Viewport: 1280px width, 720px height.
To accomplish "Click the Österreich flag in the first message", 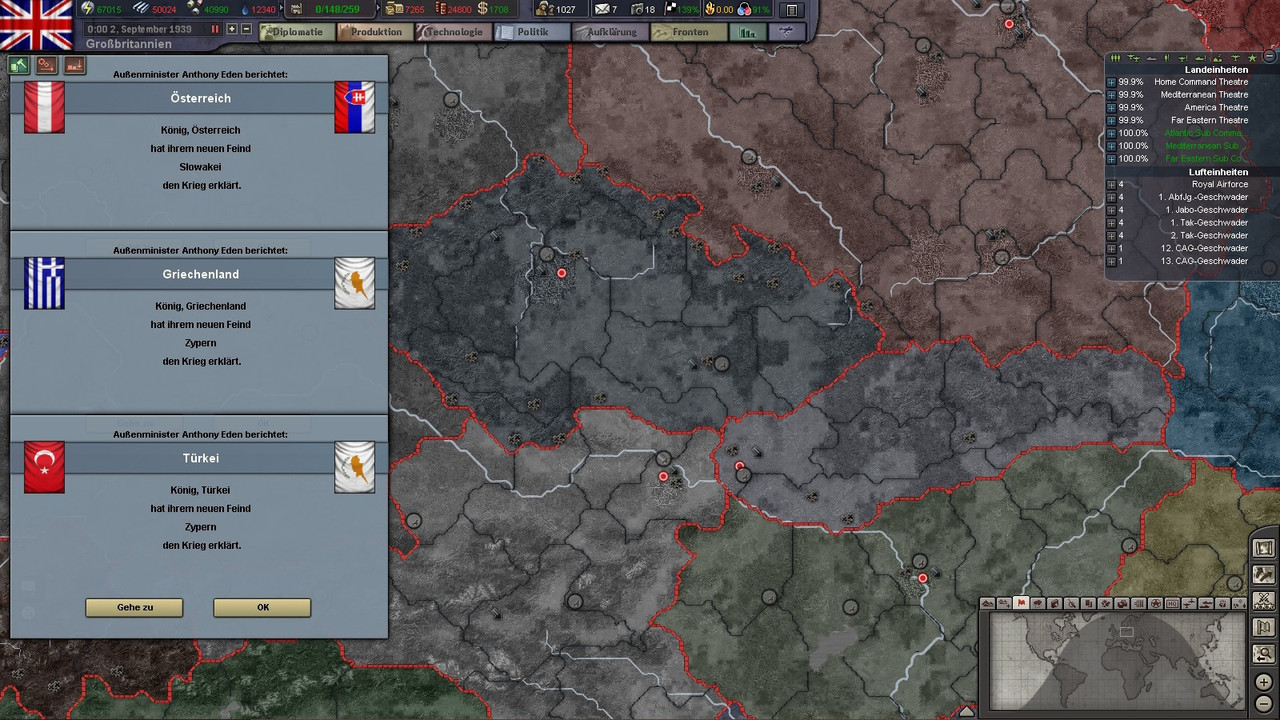I will click(44, 107).
